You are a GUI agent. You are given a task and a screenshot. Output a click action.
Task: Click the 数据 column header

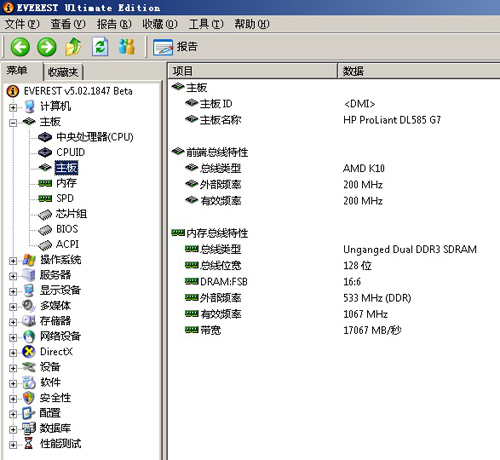pos(419,71)
